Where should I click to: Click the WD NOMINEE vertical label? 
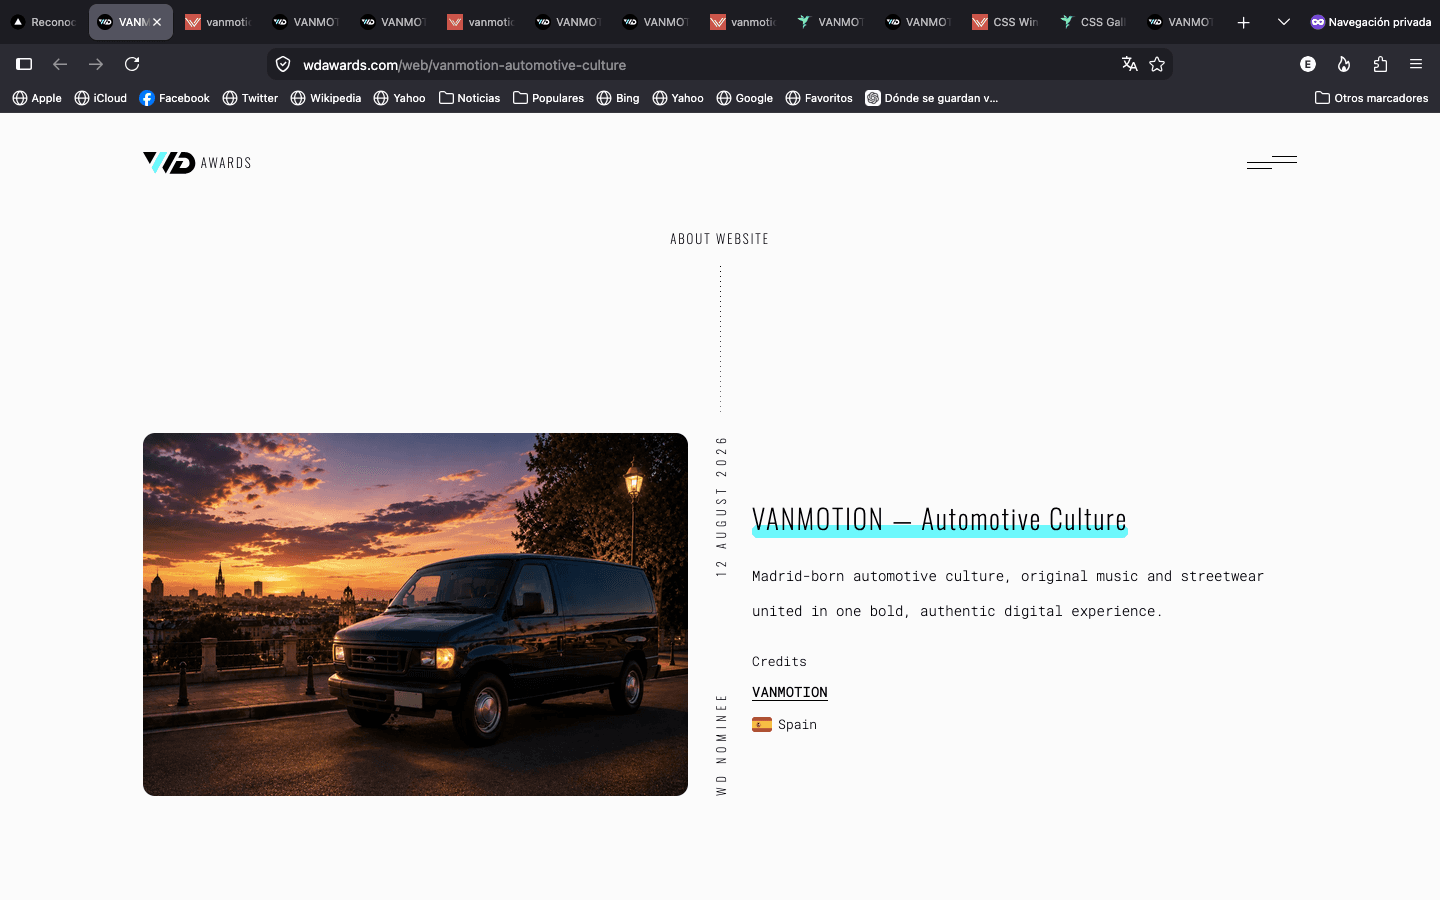pyautogui.click(x=722, y=745)
